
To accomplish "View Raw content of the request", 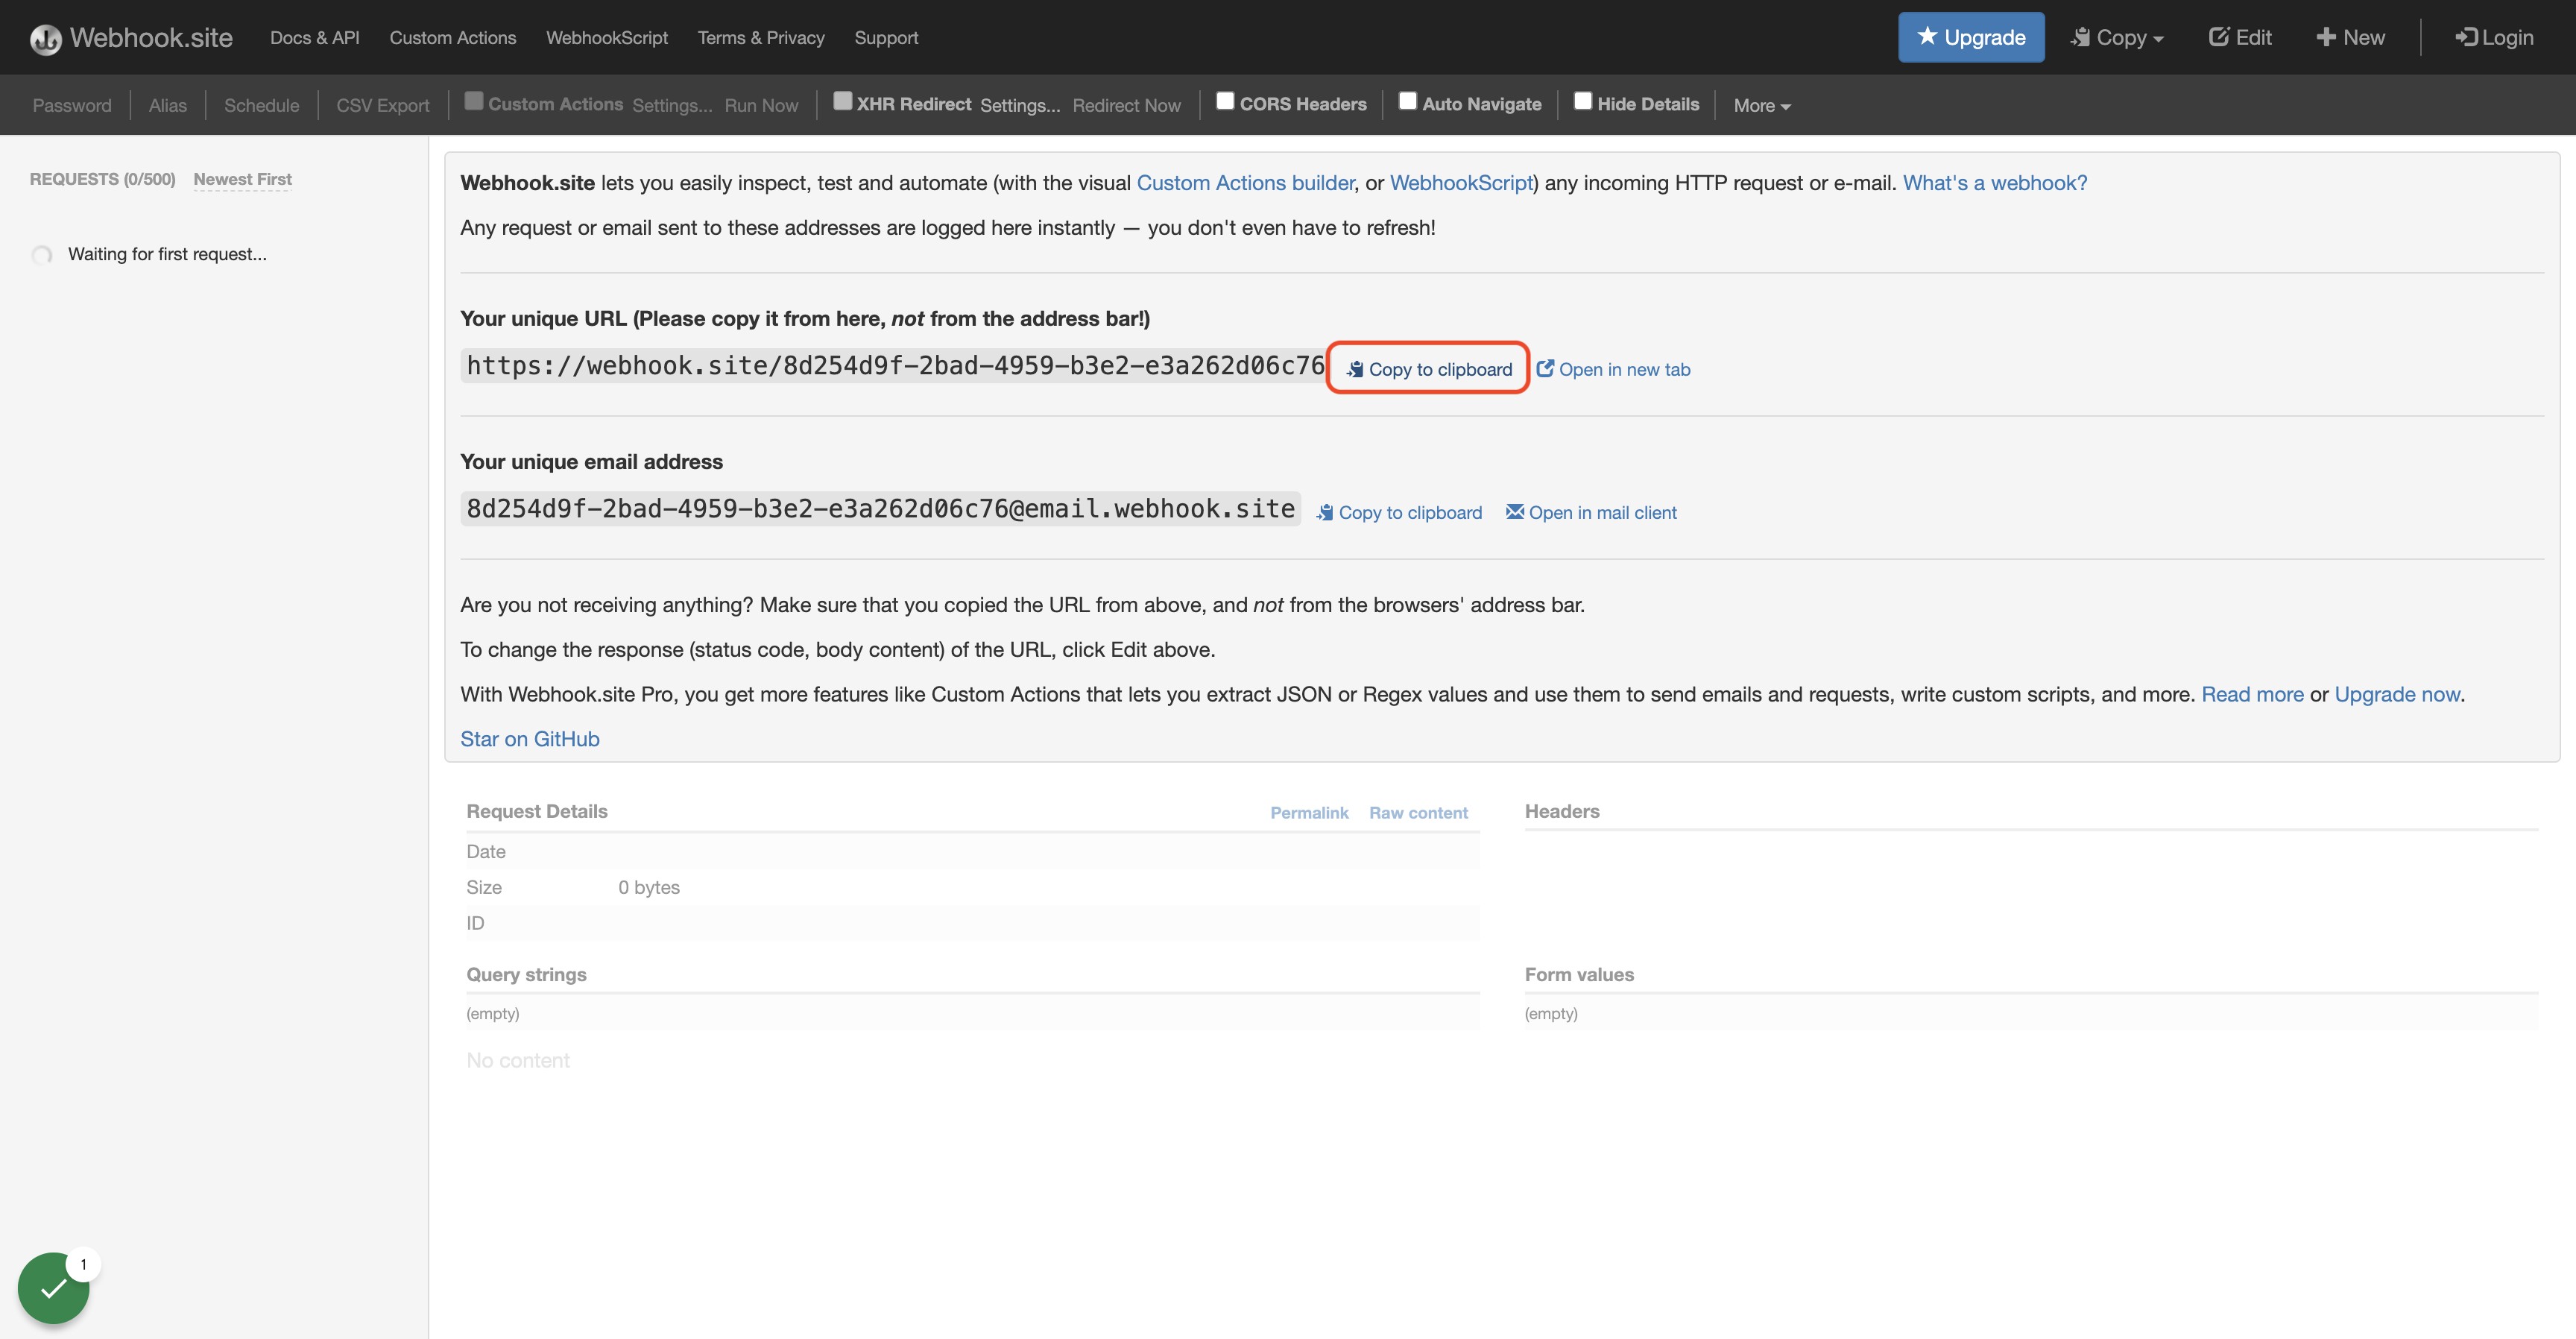I will click(x=1418, y=812).
